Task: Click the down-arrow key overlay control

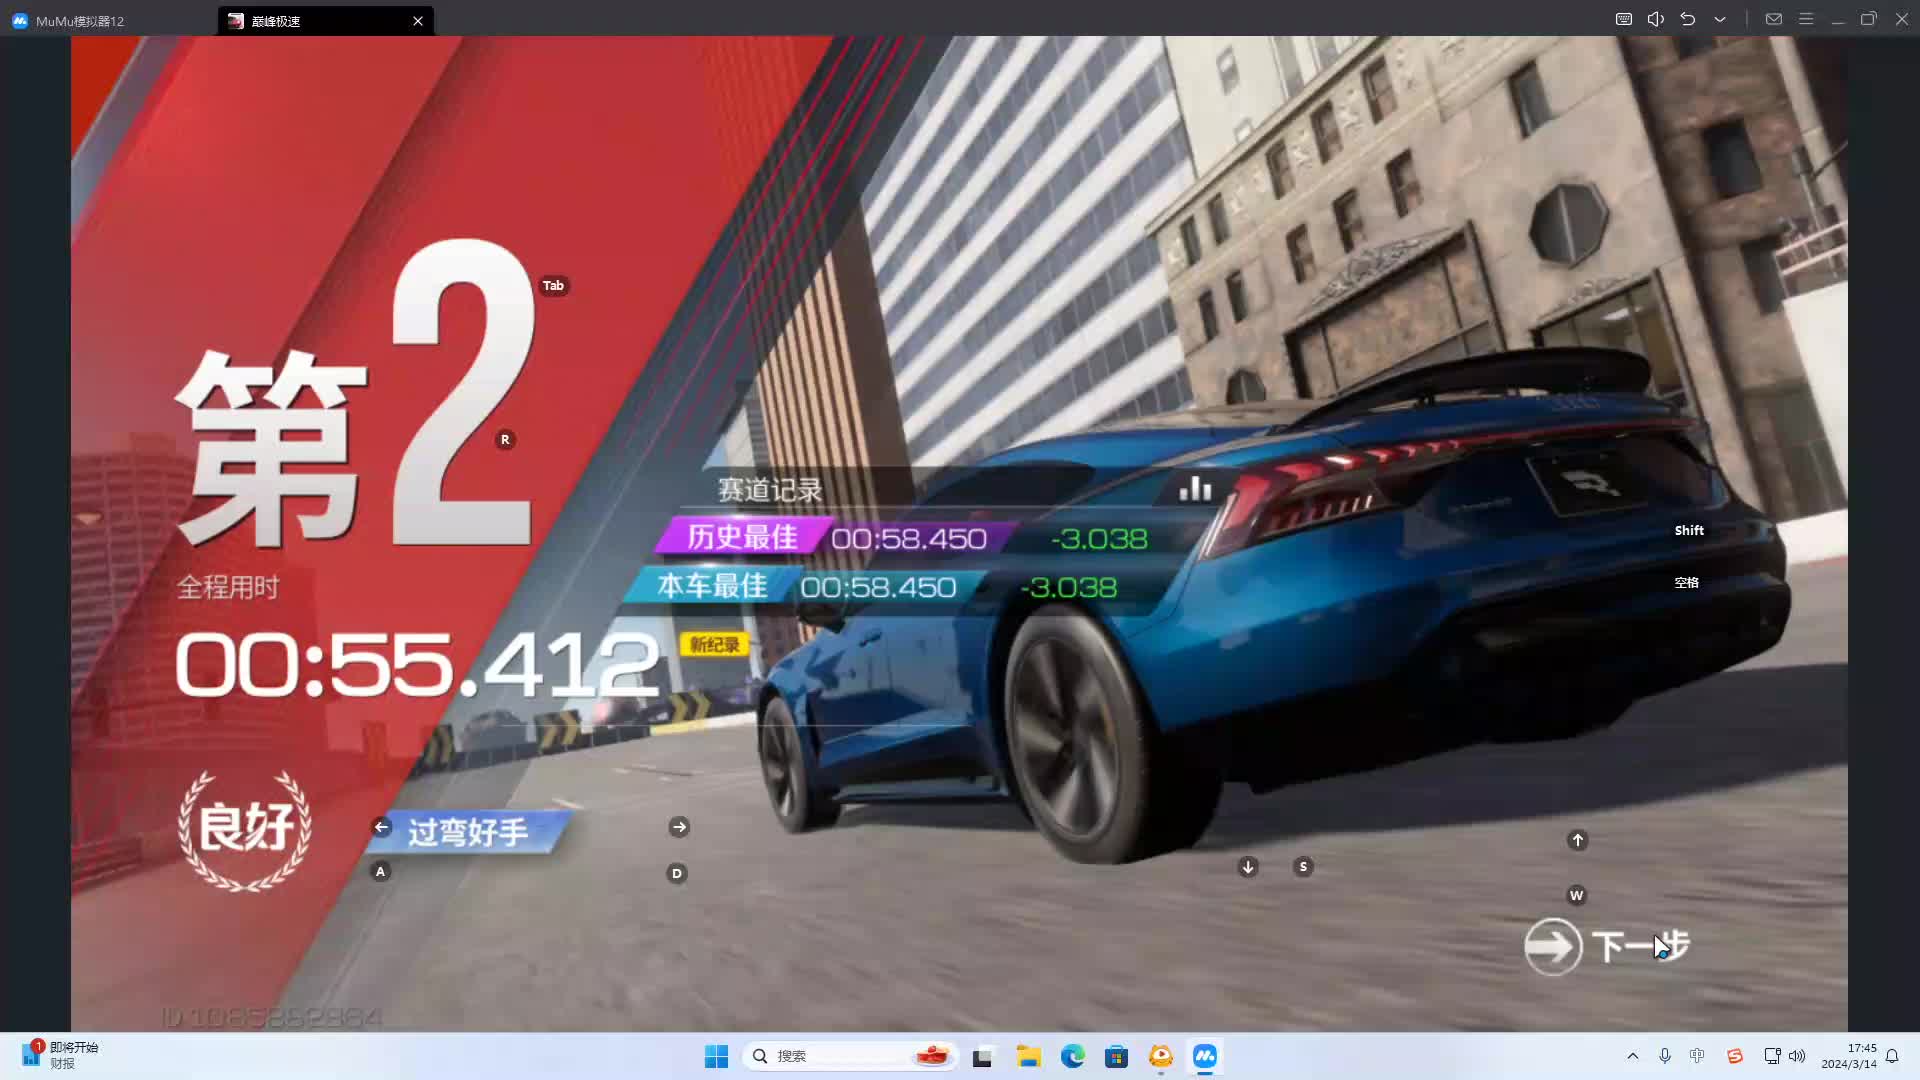Action: point(1247,867)
